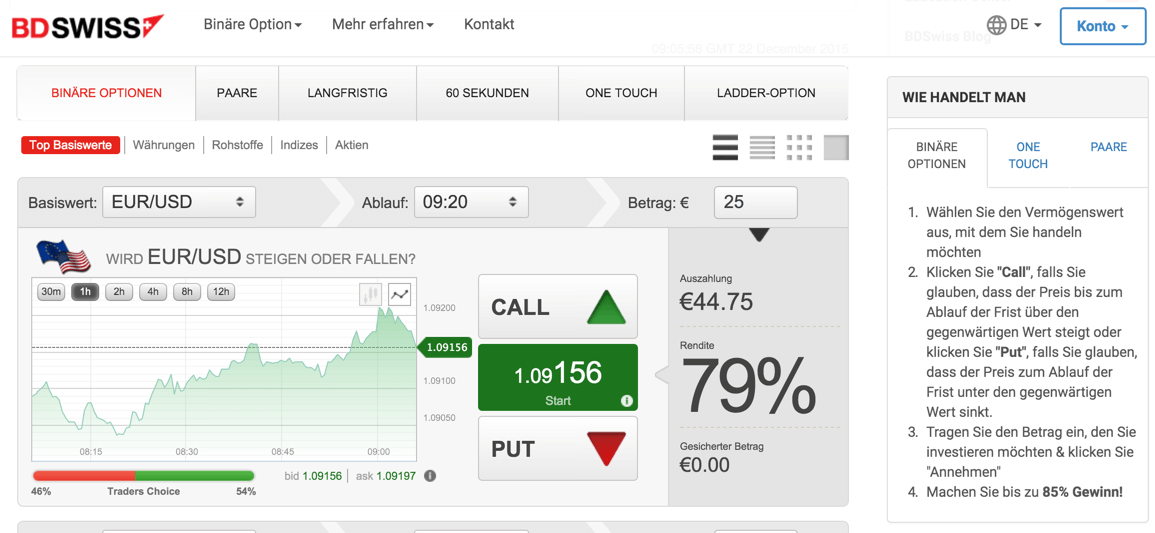The image size is (1155, 533).
Task: Set chart timeframe to 4h
Action: pyautogui.click(x=152, y=292)
